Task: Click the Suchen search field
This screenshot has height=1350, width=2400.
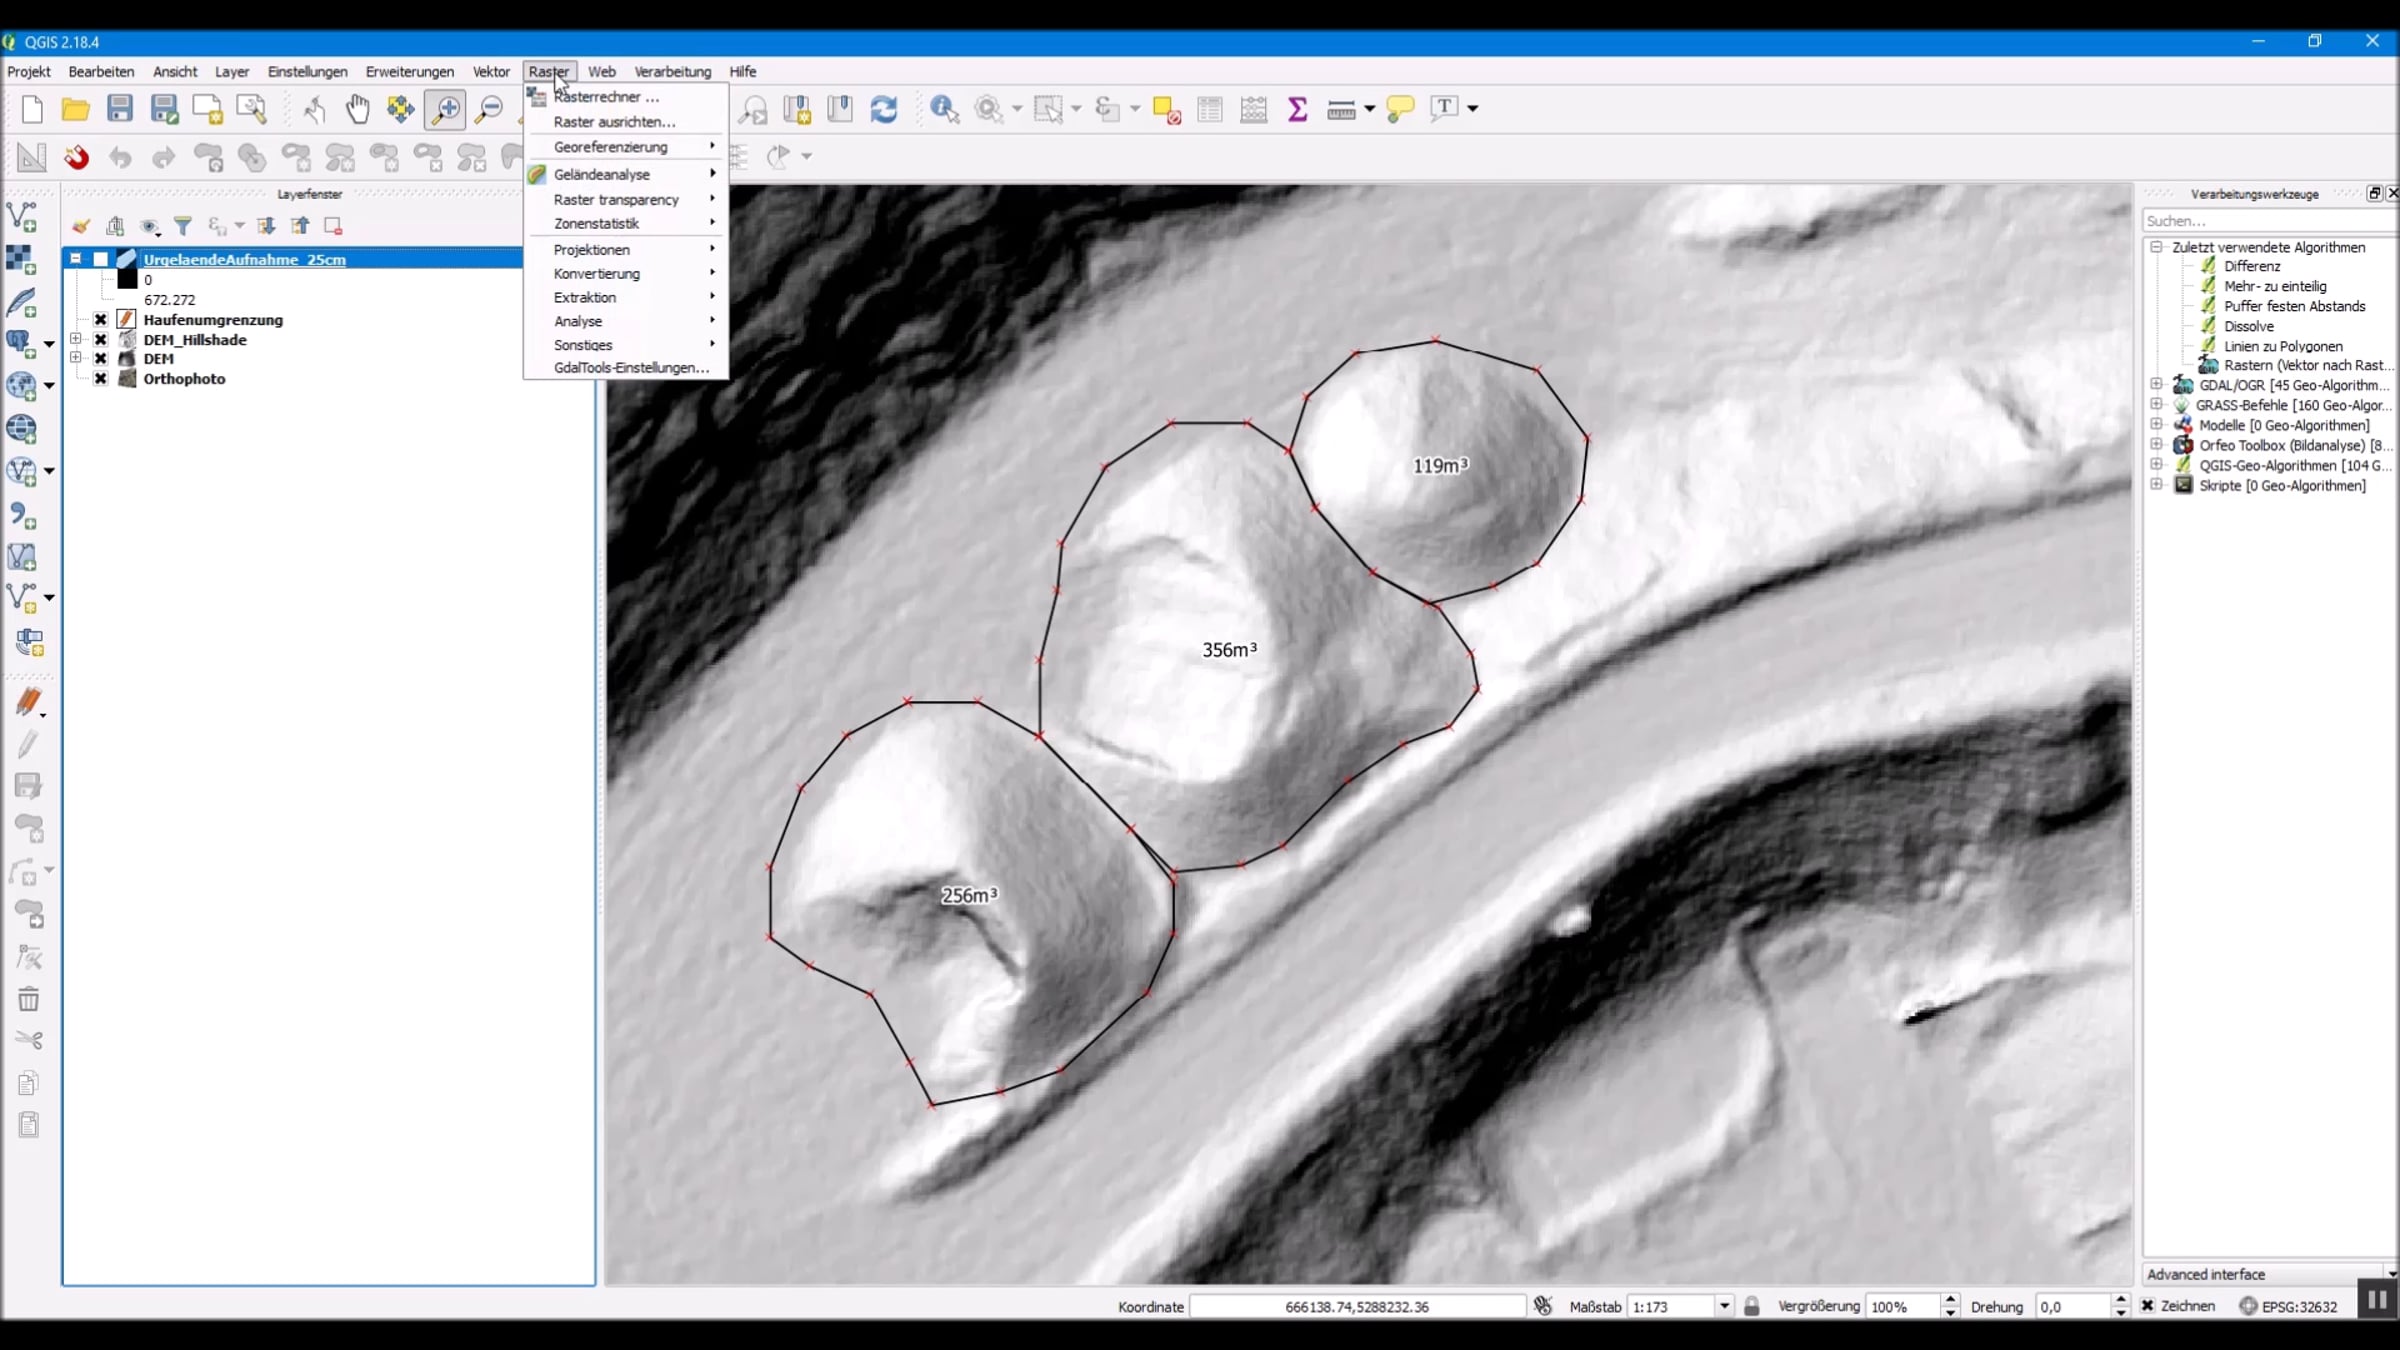Action: [2260, 221]
